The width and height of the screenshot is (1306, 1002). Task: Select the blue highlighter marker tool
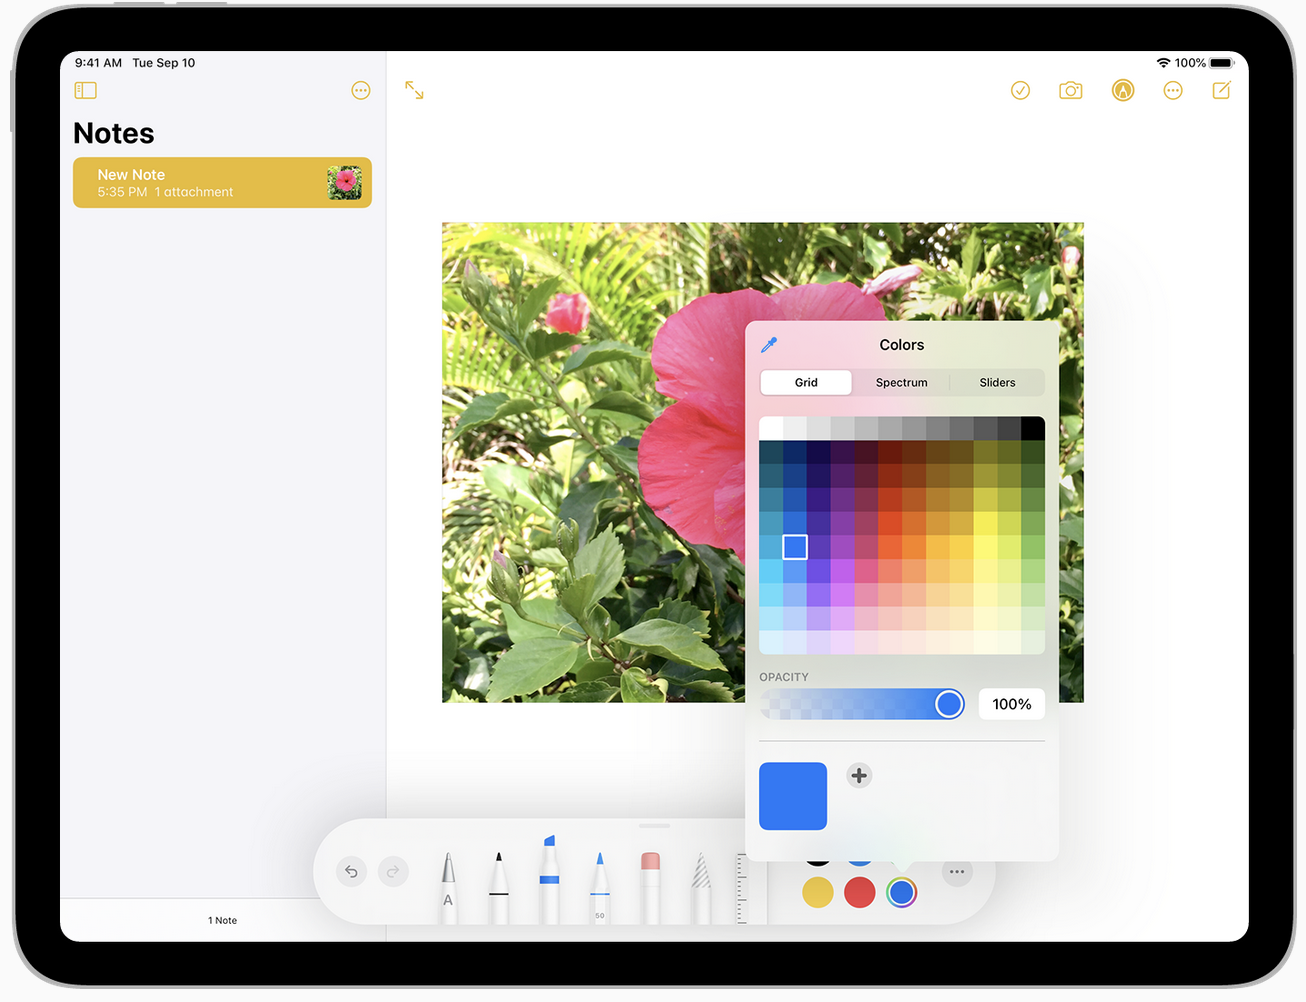(549, 880)
